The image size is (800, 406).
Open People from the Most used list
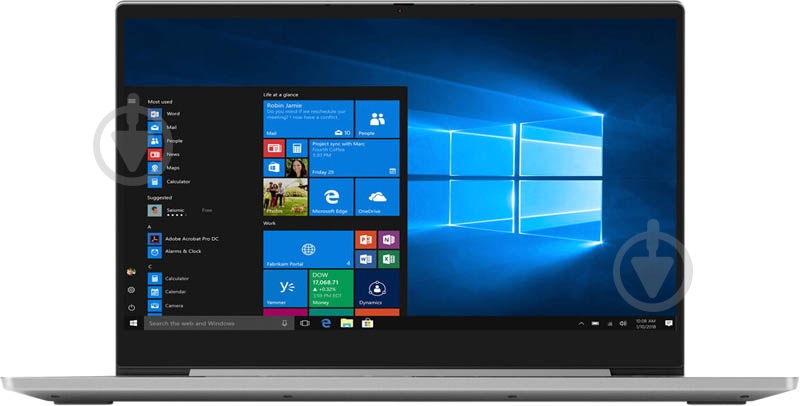(x=165, y=141)
